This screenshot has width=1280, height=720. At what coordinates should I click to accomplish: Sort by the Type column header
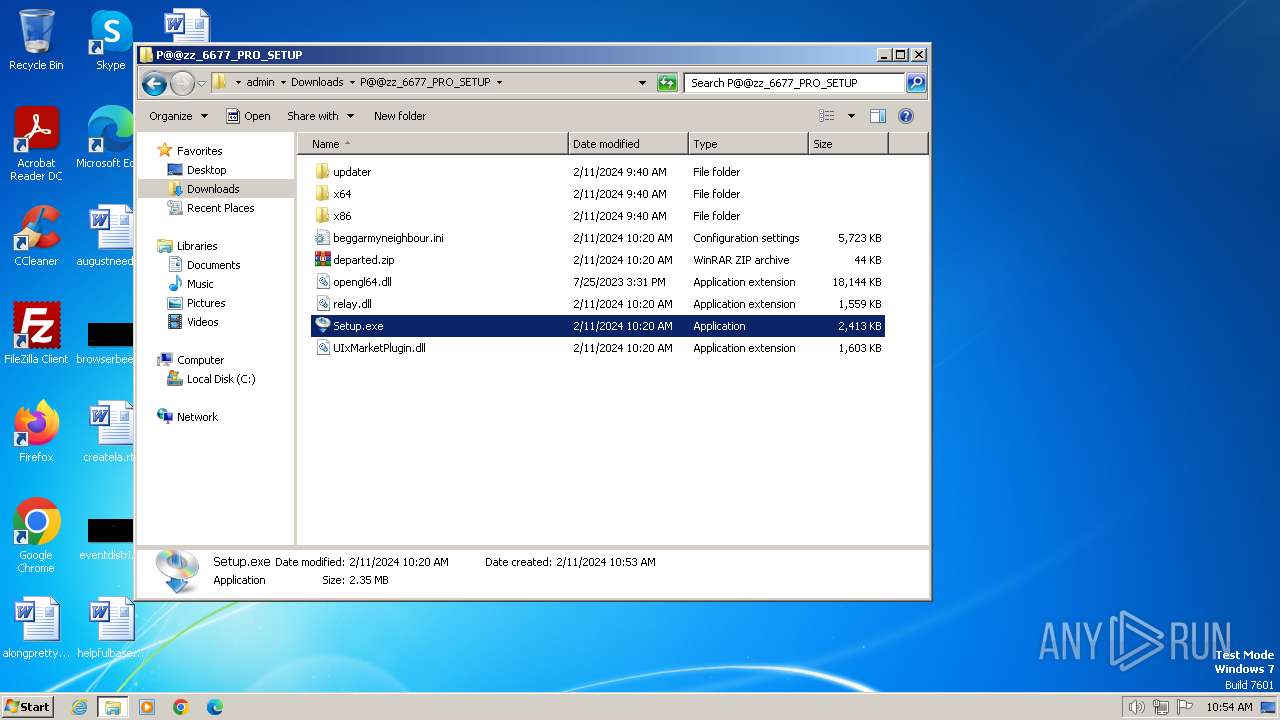[748, 144]
